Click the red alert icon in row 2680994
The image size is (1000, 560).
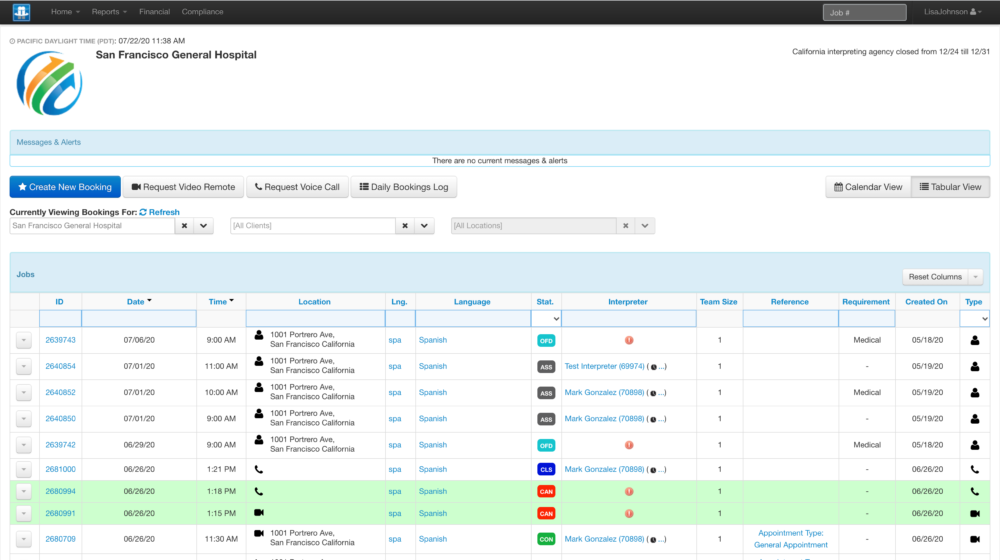point(629,492)
